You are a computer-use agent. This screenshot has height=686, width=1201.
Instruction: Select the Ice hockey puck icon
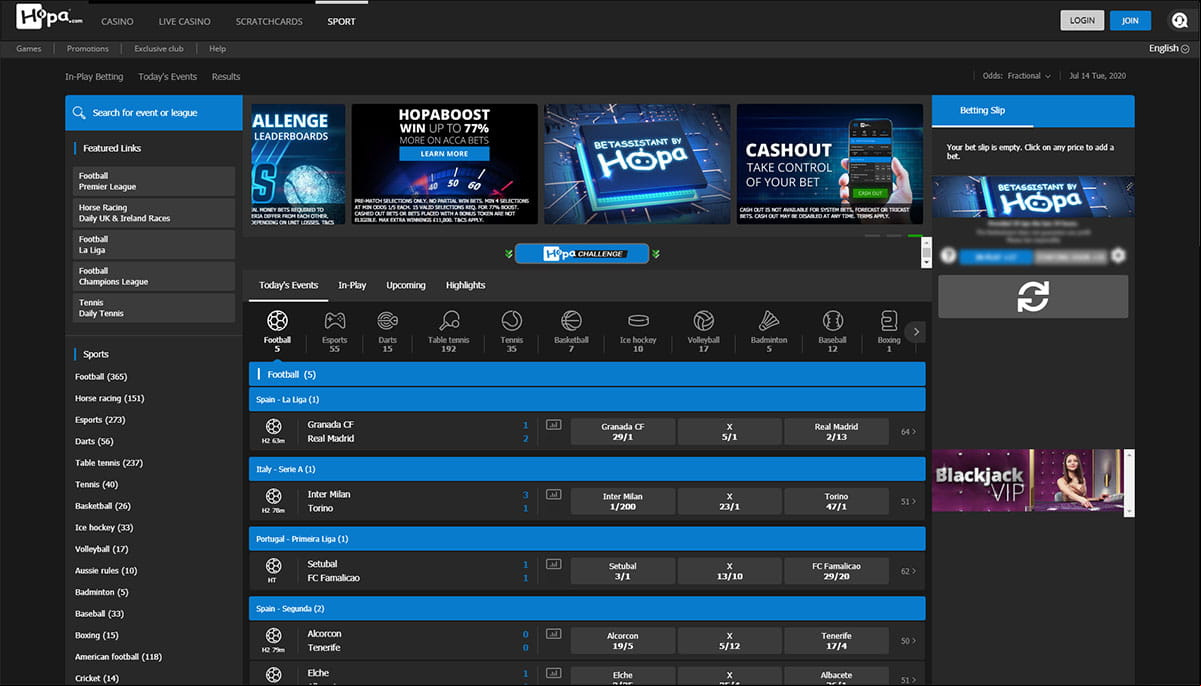tap(638, 321)
